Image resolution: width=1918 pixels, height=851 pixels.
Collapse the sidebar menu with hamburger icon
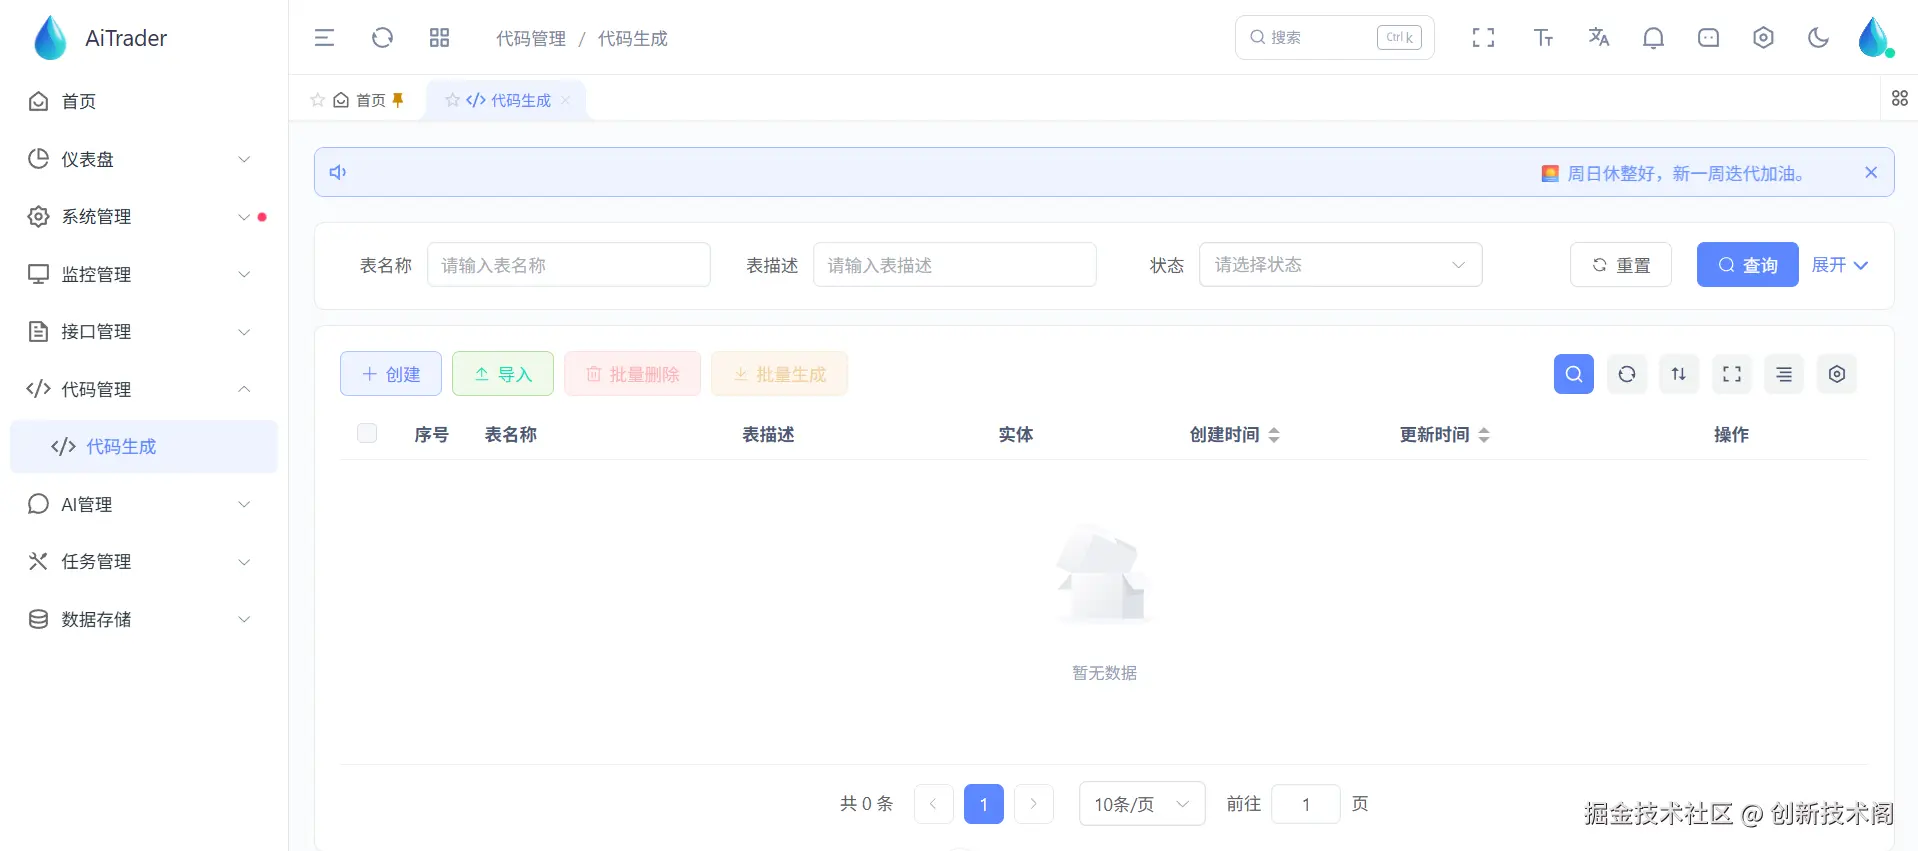pos(324,38)
